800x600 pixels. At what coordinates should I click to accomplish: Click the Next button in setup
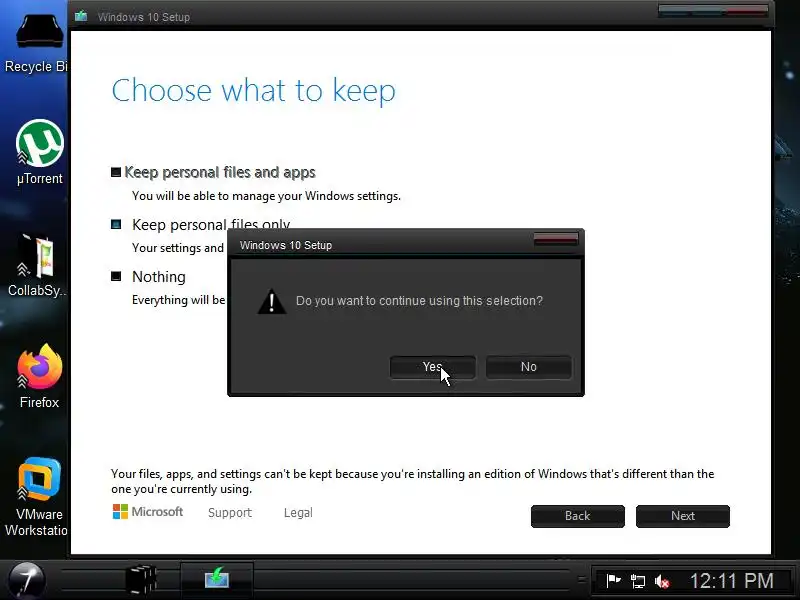click(x=683, y=516)
